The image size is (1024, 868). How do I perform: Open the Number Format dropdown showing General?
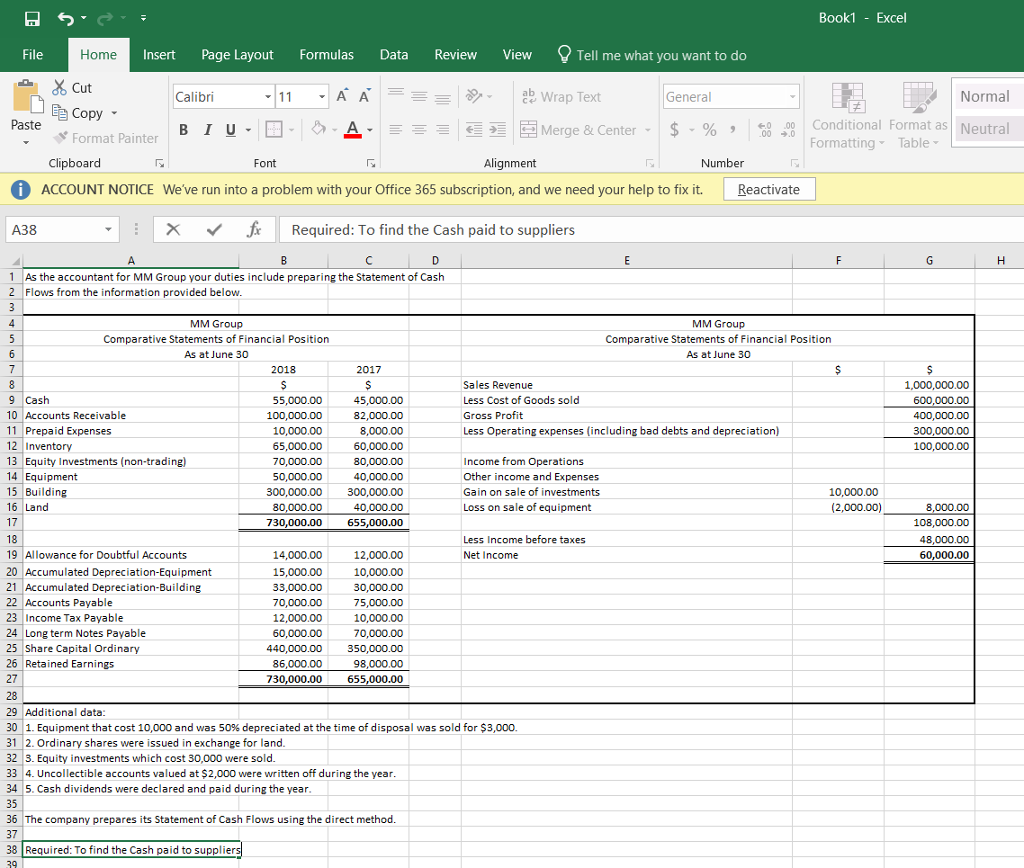[733, 96]
